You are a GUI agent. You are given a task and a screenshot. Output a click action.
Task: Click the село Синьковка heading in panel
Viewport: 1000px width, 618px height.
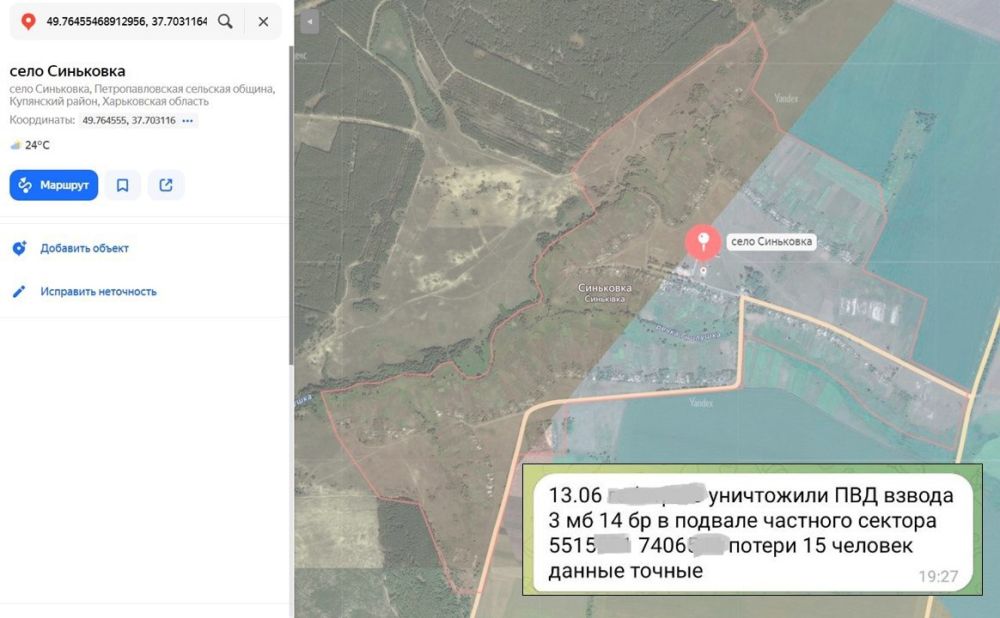(x=67, y=71)
